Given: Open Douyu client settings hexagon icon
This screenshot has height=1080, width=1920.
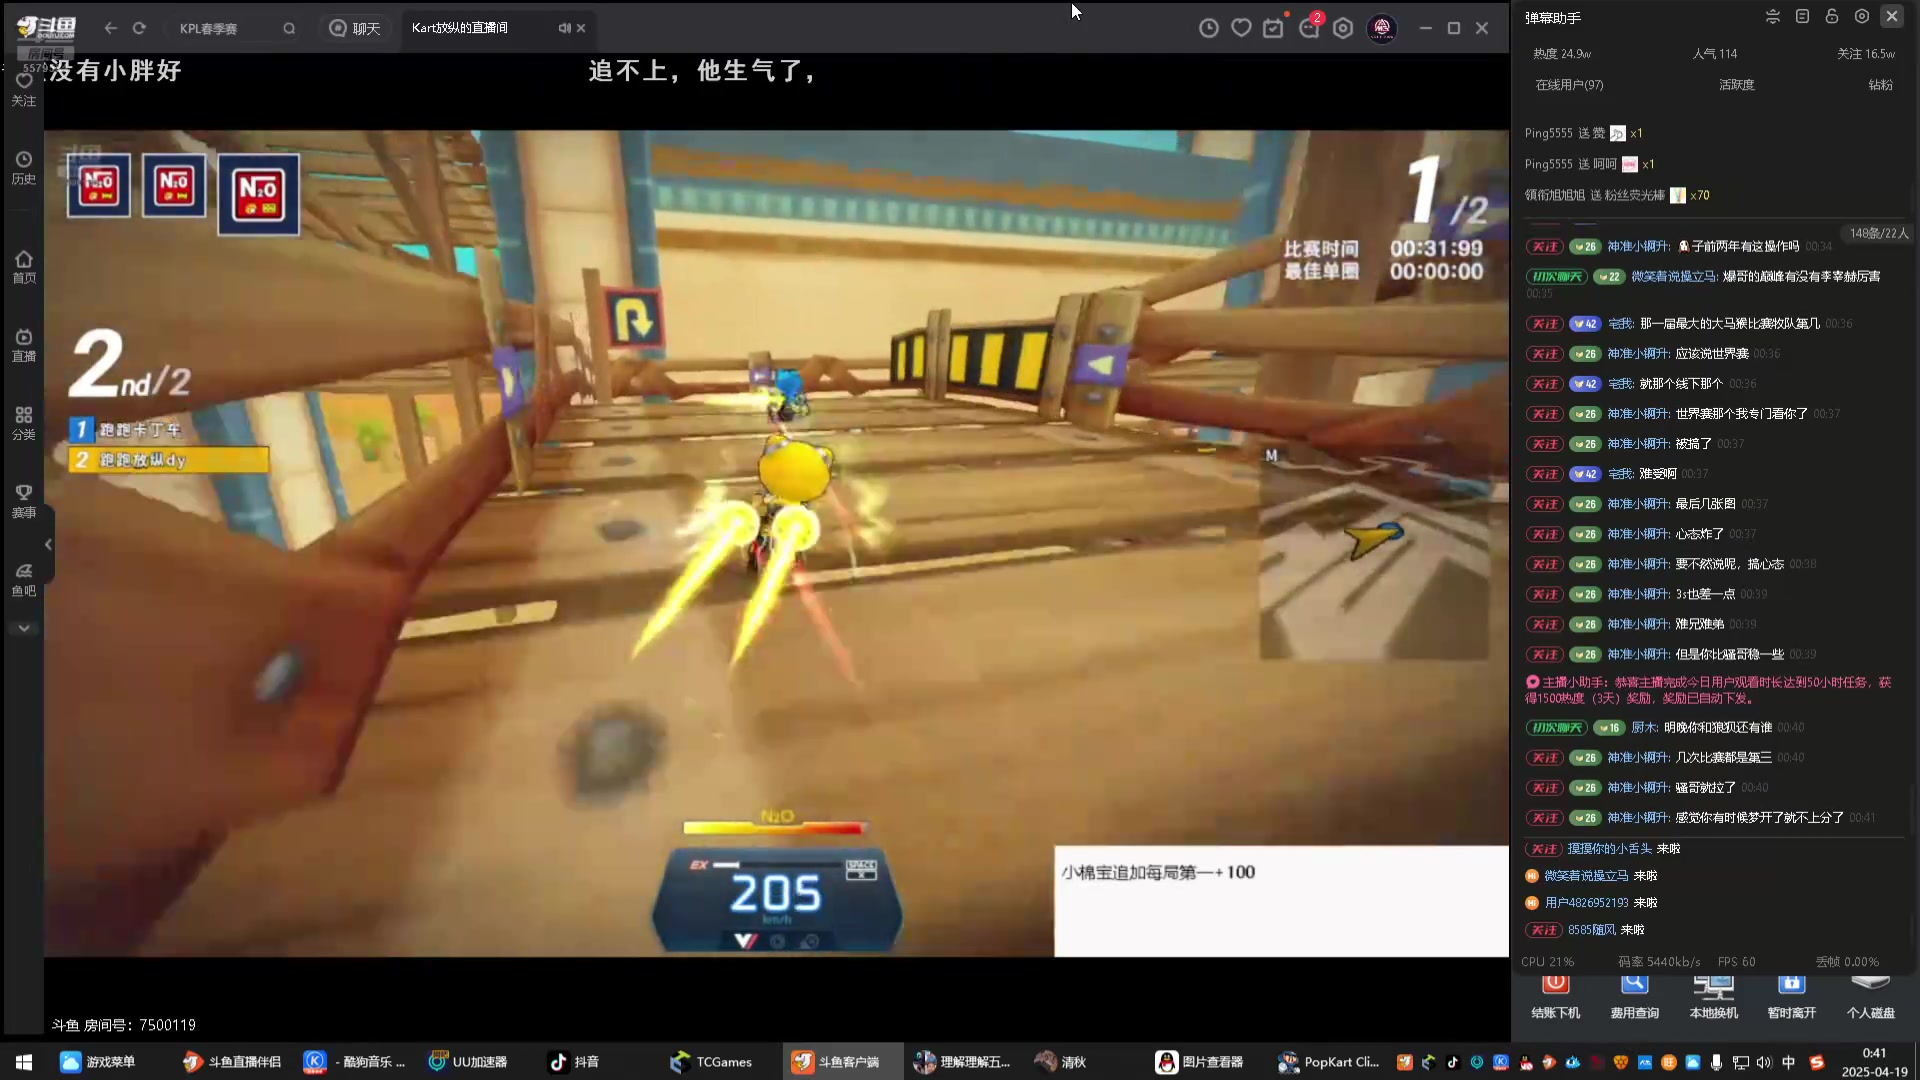Looking at the screenshot, I should coord(1343,28).
